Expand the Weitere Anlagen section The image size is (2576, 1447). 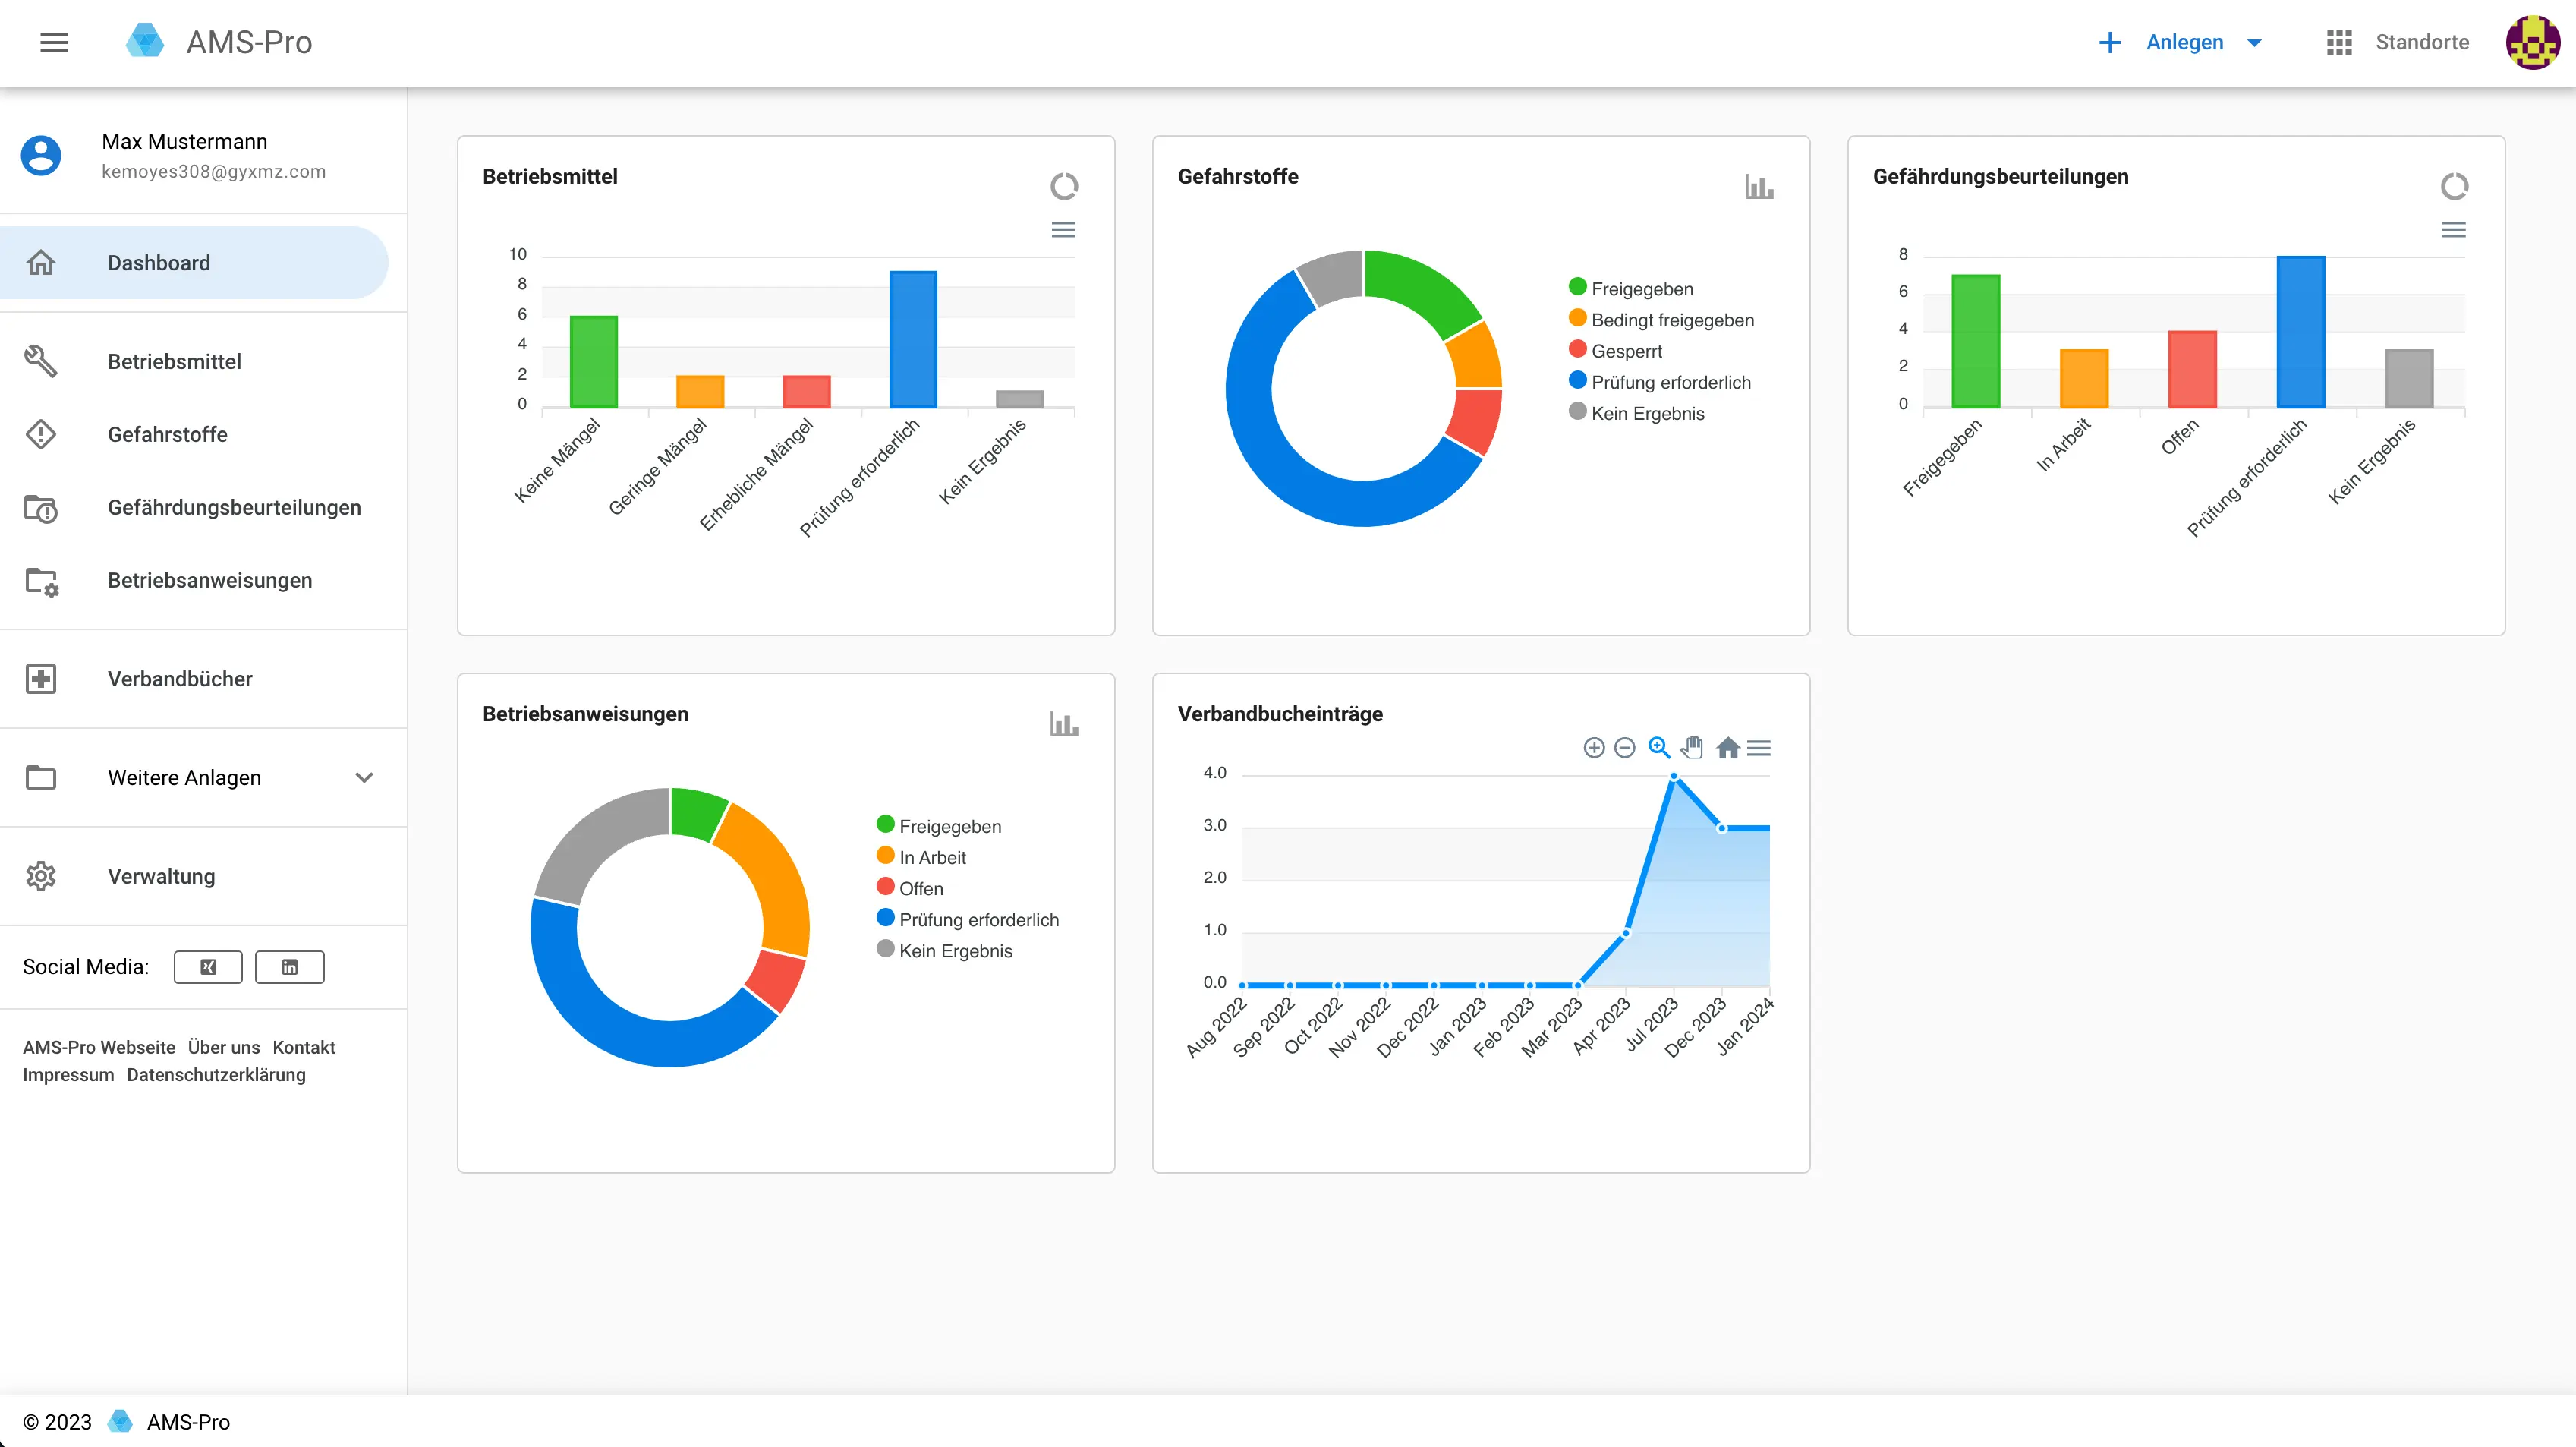[364, 778]
